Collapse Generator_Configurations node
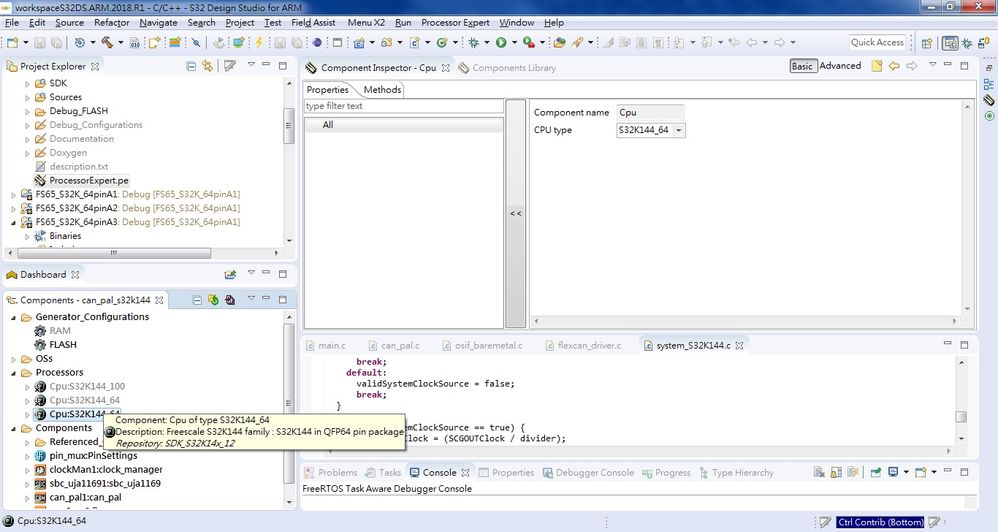This screenshot has height=532, width=998. pyautogui.click(x=13, y=317)
